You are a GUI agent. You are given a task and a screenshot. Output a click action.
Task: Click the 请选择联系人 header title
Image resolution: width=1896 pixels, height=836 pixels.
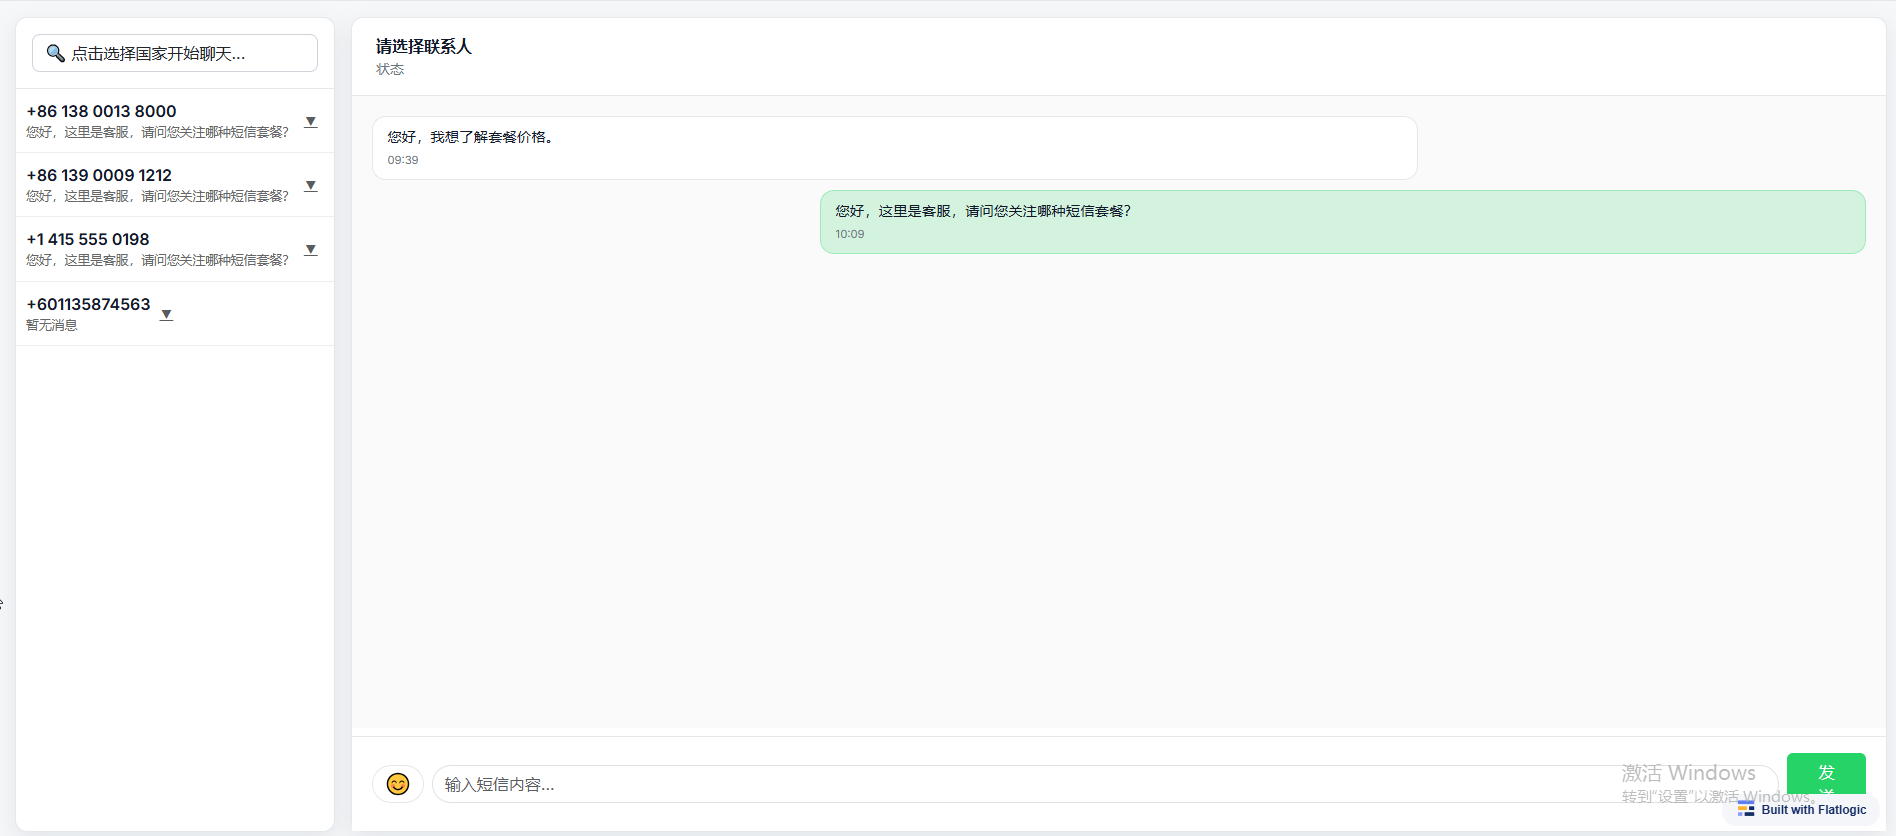423,46
